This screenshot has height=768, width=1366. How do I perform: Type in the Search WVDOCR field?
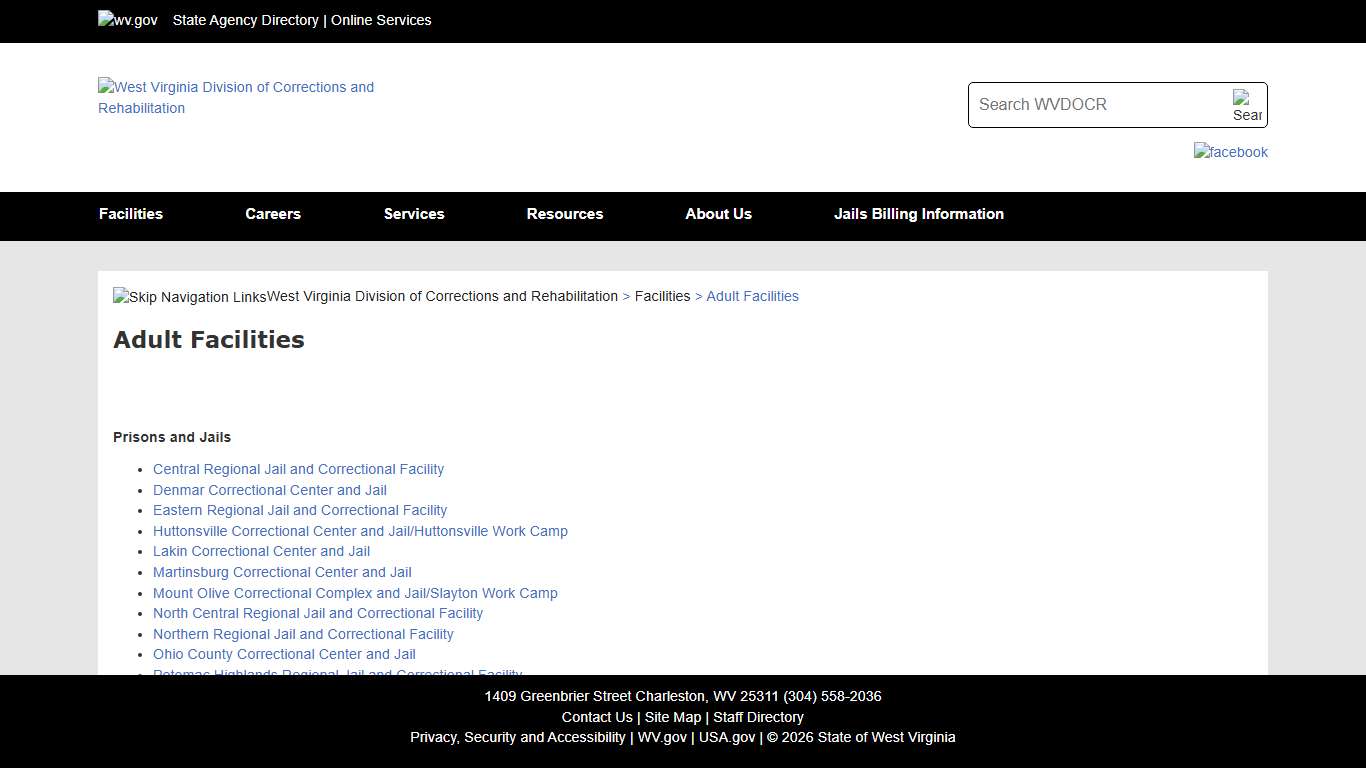pos(1098,105)
